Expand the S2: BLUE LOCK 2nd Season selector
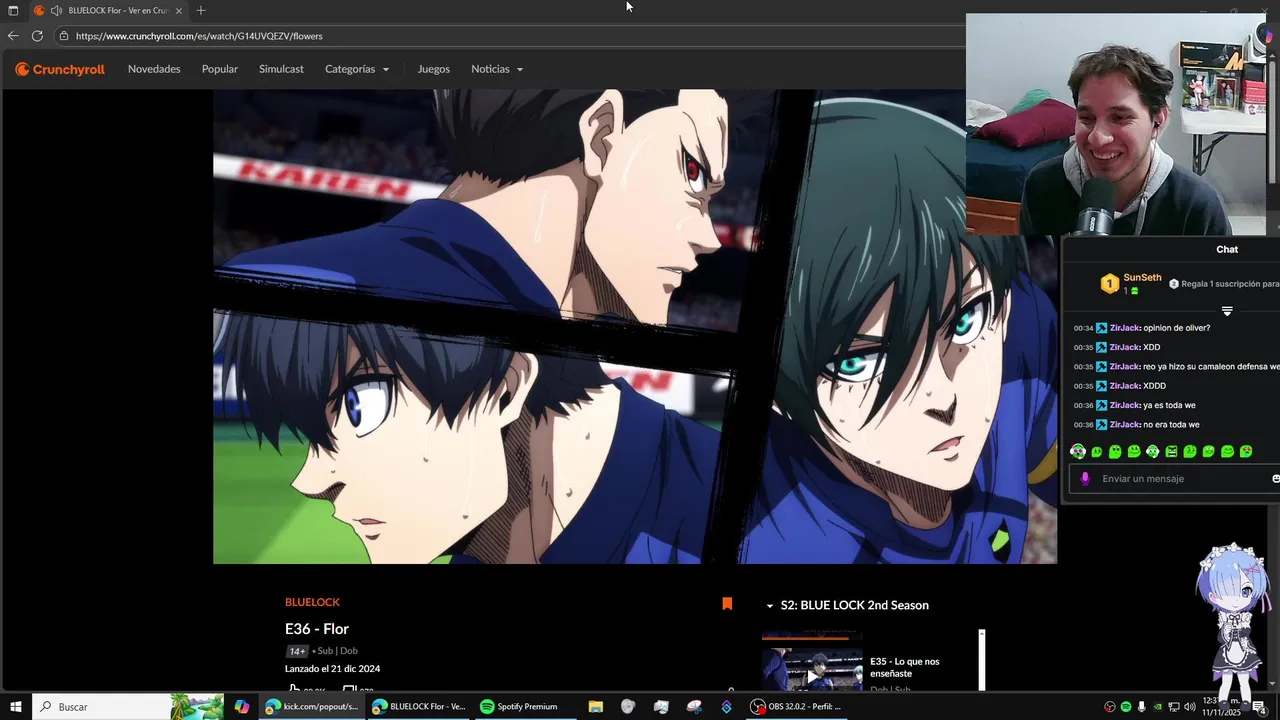 pos(847,605)
